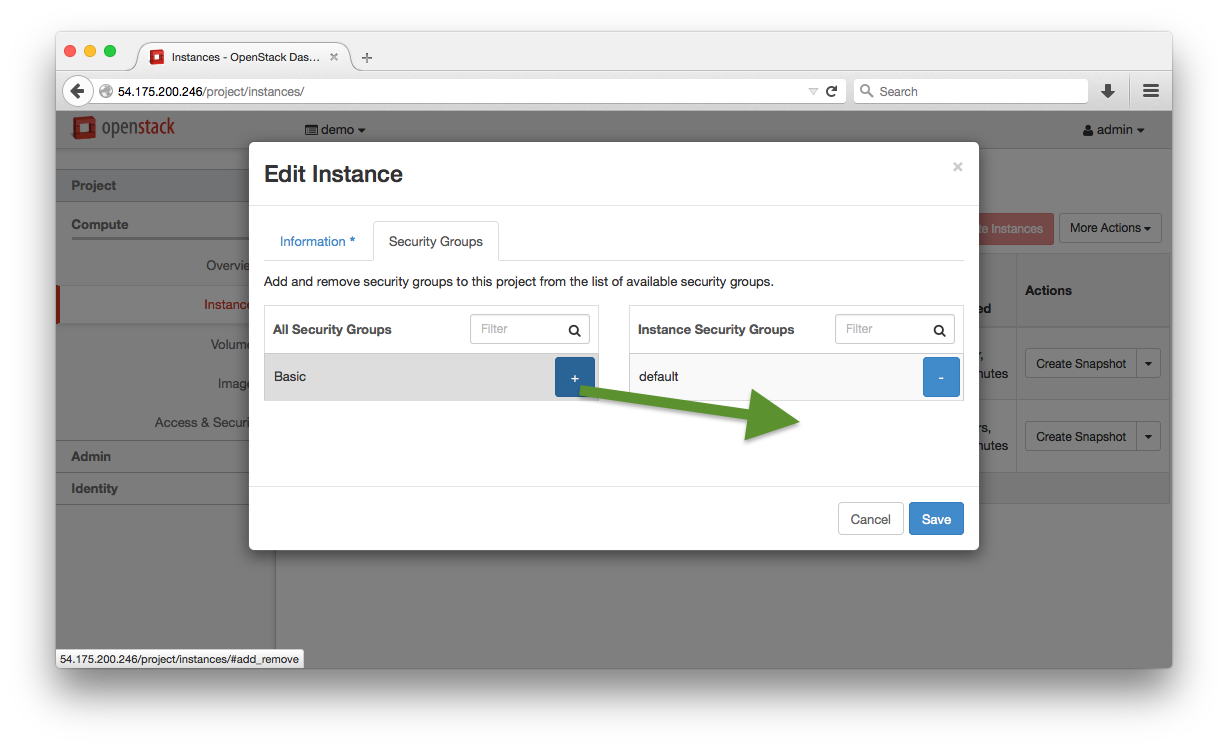Reload the page with refresh icon
Image resolution: width=1228 pixels, height=748 pixels.
pyautogui.click(x=831, y=91)
